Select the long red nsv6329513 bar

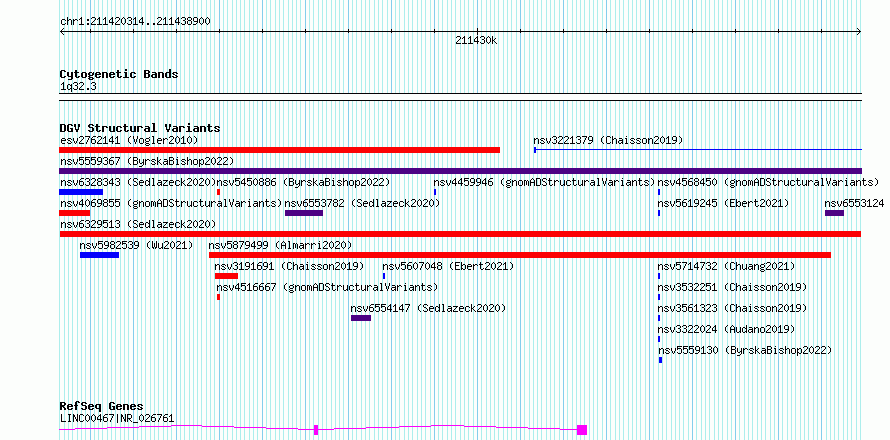[x=460, y=234]
